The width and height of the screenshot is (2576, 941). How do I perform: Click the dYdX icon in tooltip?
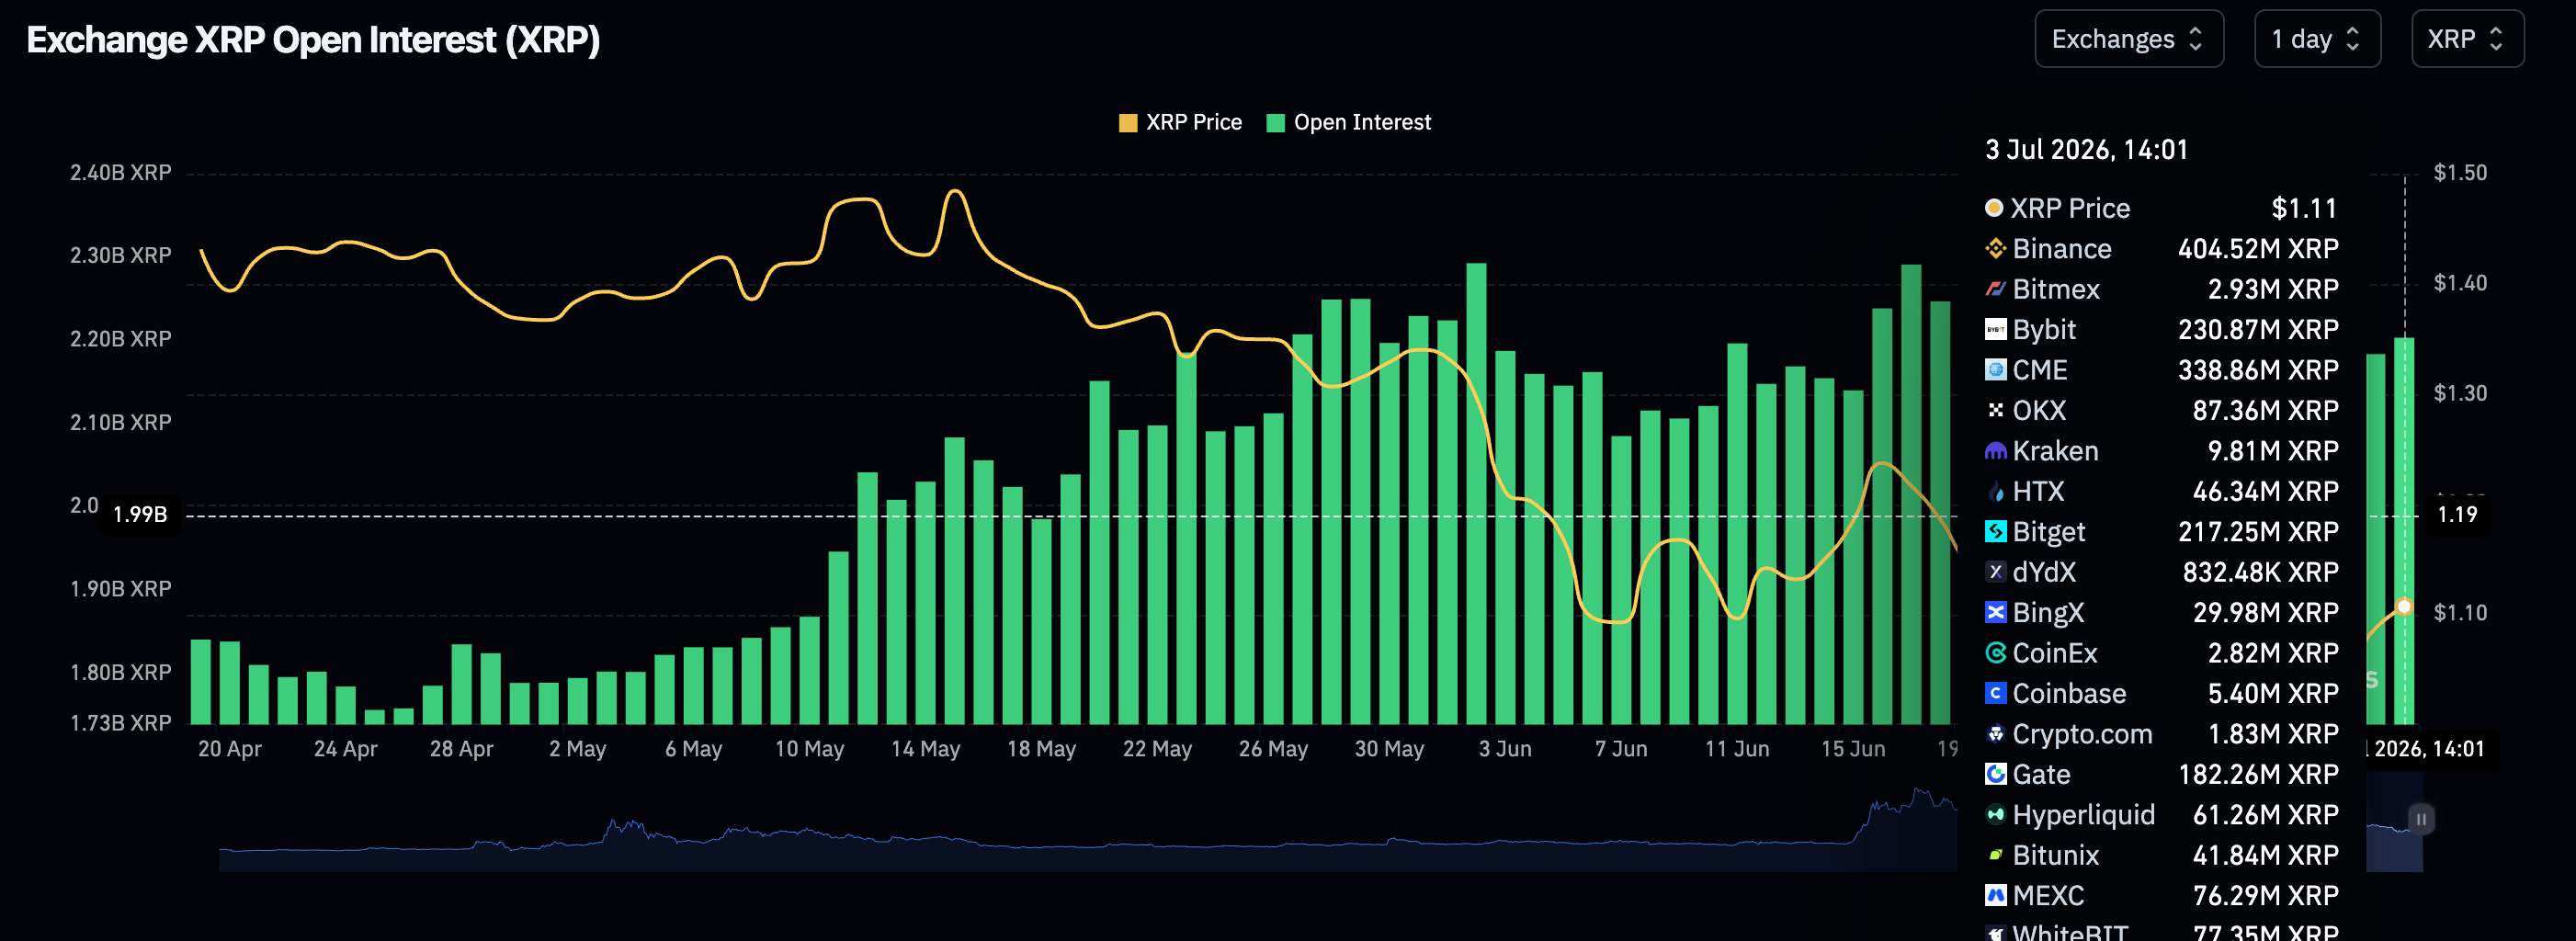pos(1995,572)
